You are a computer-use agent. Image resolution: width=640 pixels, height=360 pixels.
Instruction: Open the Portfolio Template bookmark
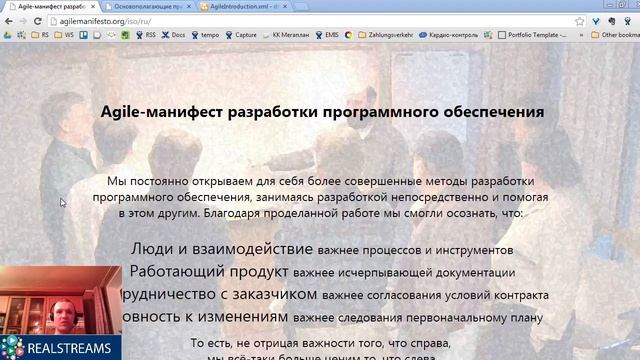coord(532,36)
